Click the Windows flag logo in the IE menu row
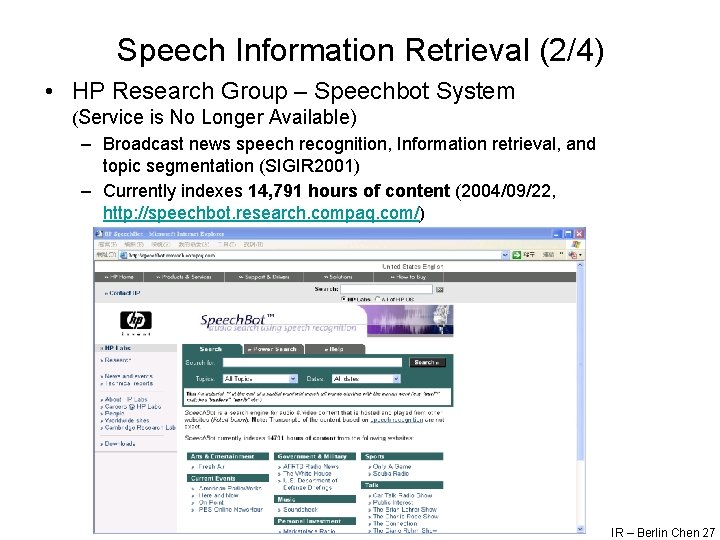This screenshot has height=540, width=720. 576,244
